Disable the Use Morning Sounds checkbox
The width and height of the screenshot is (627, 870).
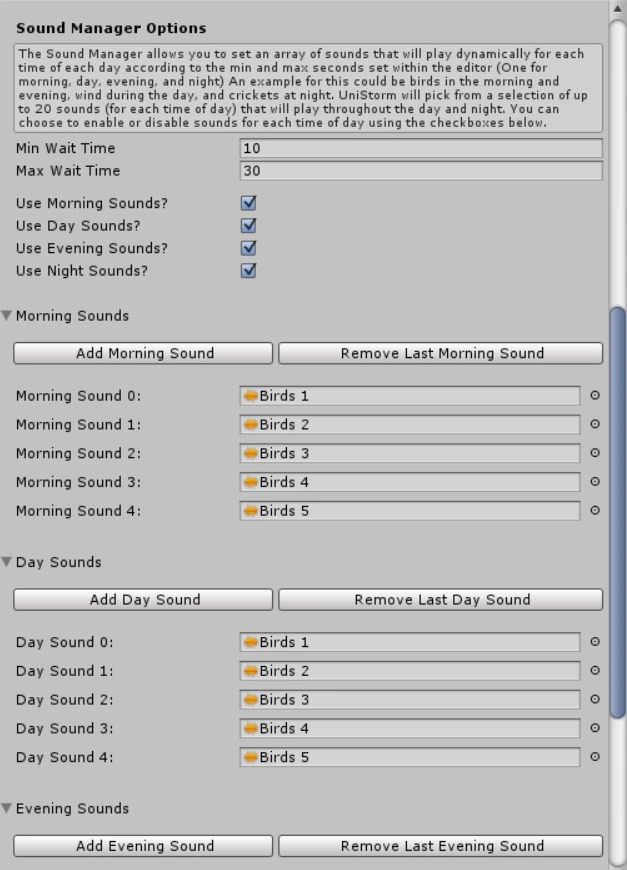coord(249,203)
